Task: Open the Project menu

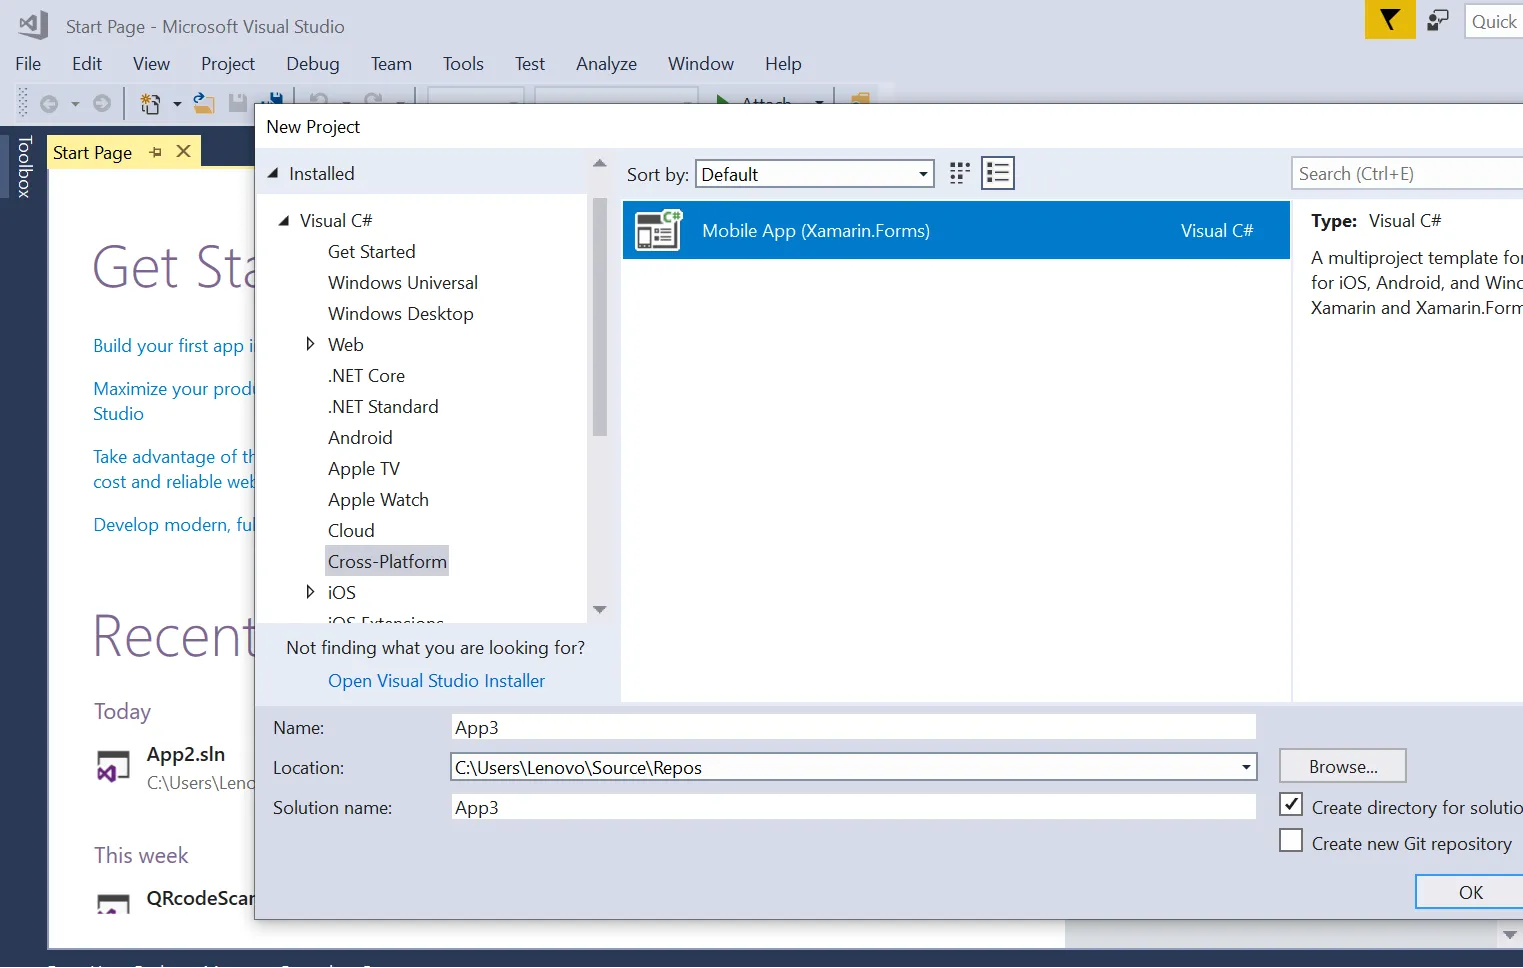Action: click(228, 63)
